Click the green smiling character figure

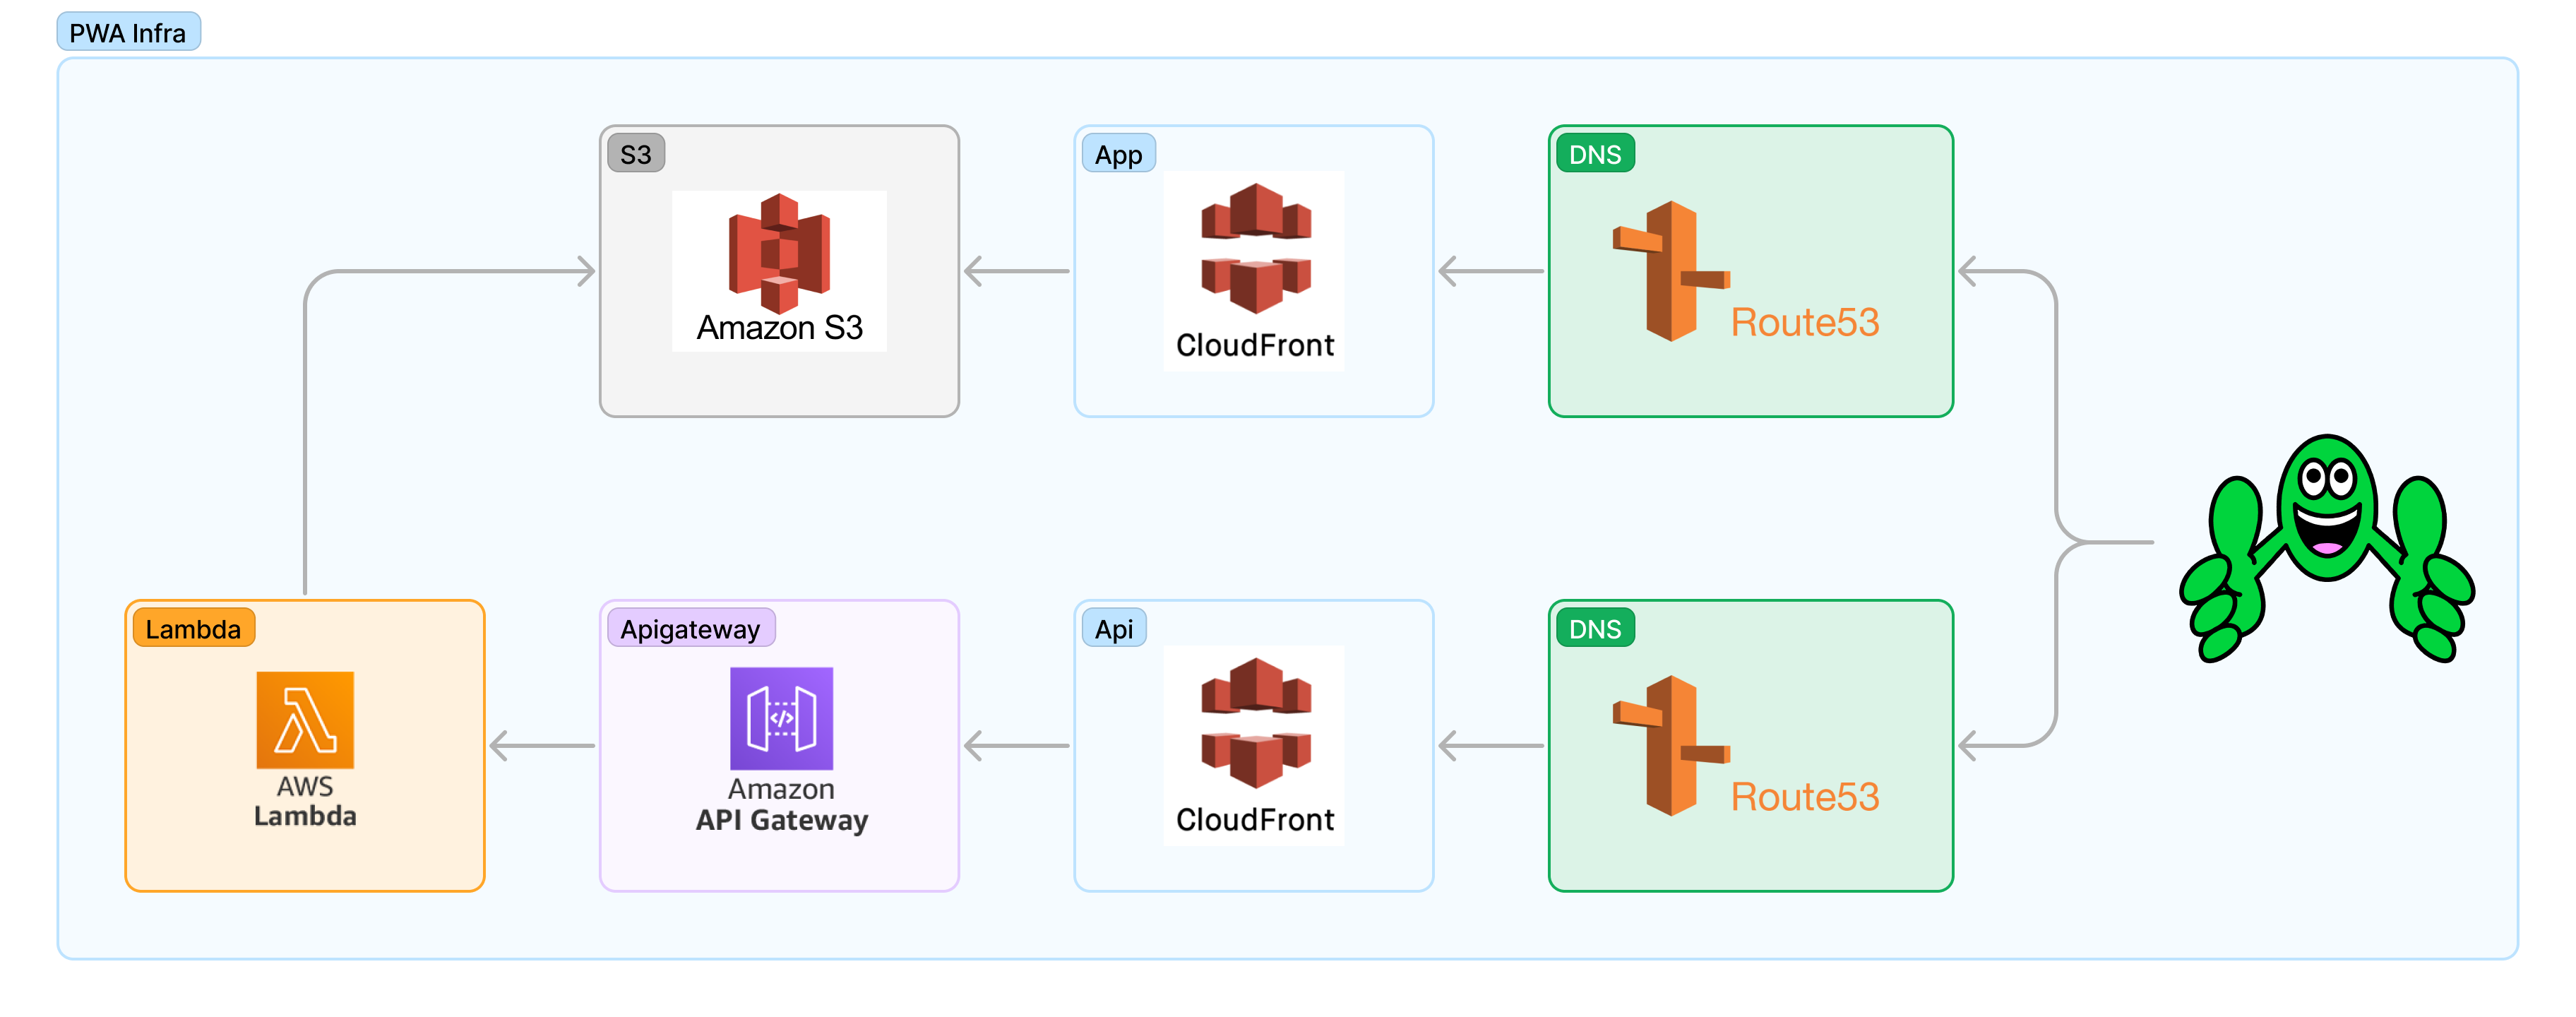[2327, 548]
